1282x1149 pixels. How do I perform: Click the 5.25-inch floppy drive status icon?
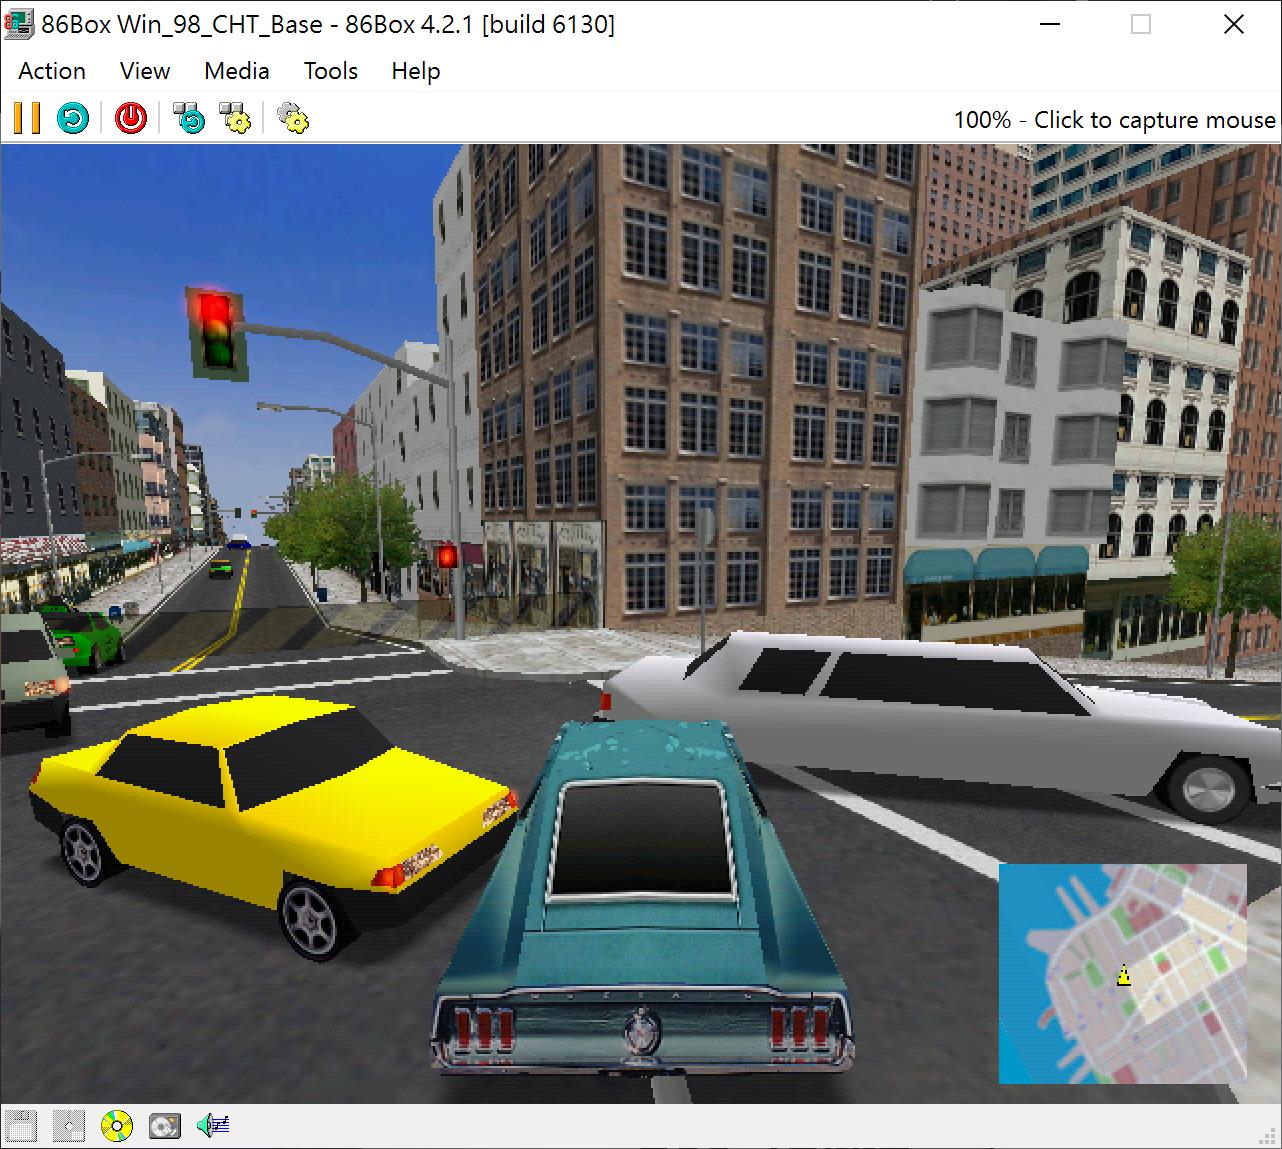tap(69, 1126)
